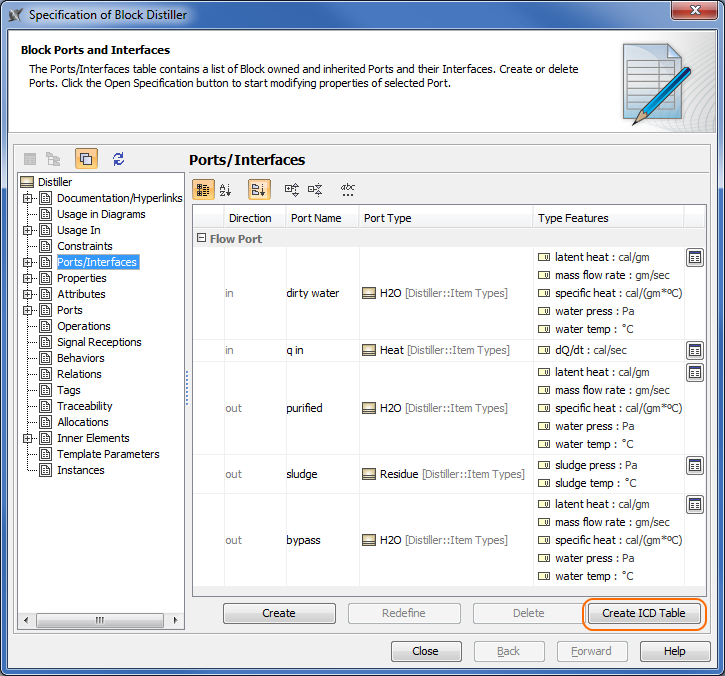
Task: Select Signal Receptions in the tree
Action: [99, 342]
